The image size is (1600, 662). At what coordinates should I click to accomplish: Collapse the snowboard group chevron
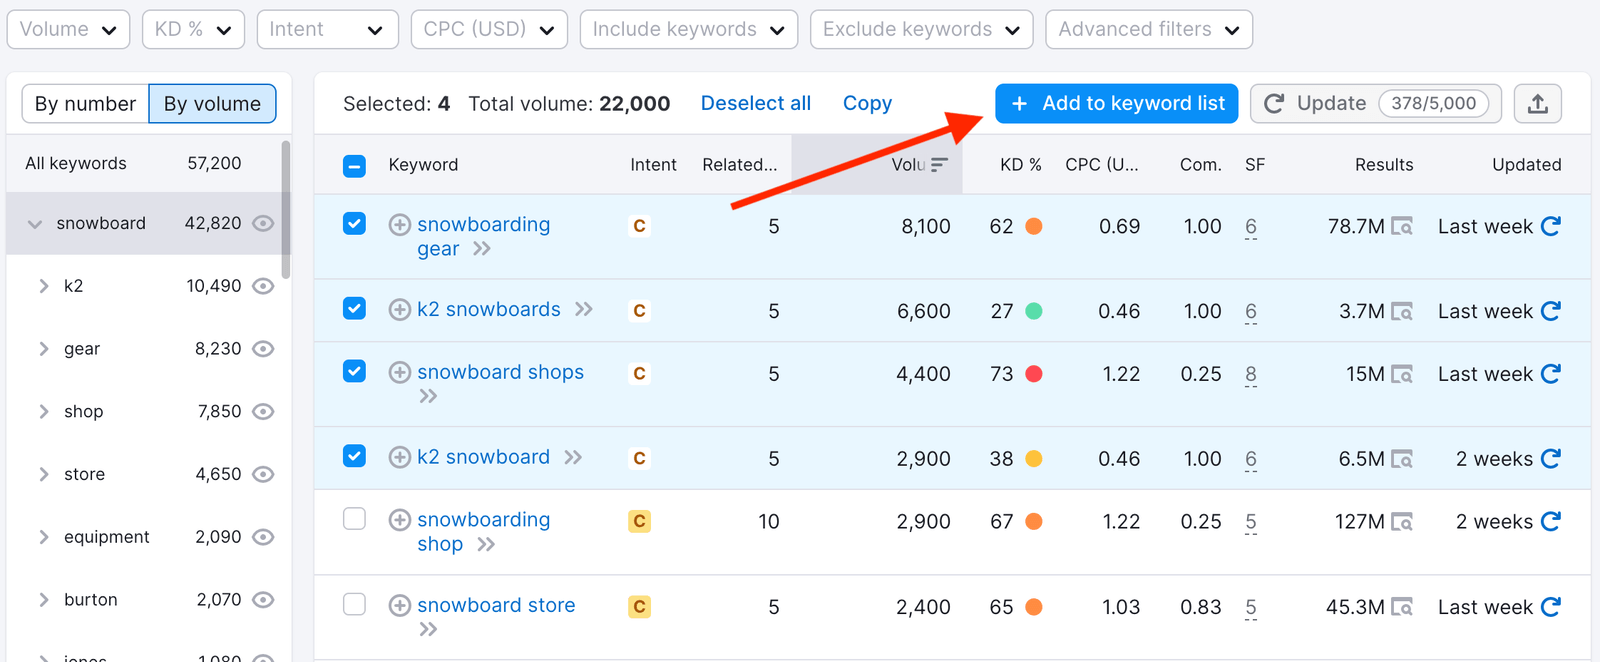(35, 224)
